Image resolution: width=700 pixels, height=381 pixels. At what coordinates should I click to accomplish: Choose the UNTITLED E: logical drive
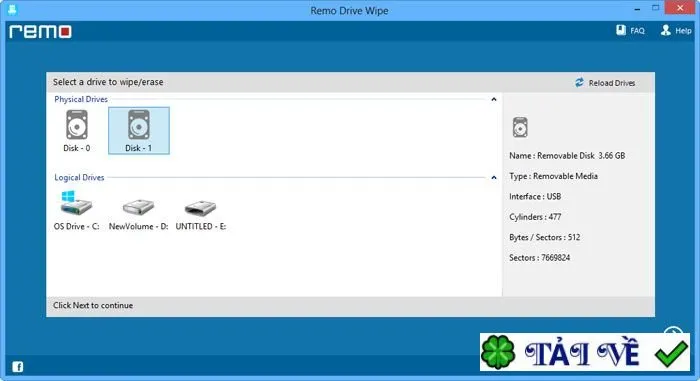pyautogui.click(x=200, y=214)
